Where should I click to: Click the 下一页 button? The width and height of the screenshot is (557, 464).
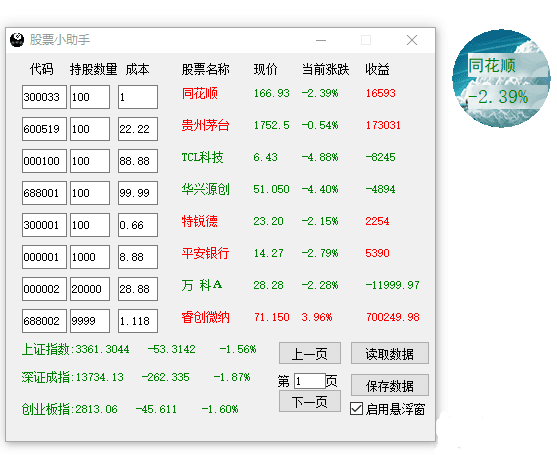(310, 401)
